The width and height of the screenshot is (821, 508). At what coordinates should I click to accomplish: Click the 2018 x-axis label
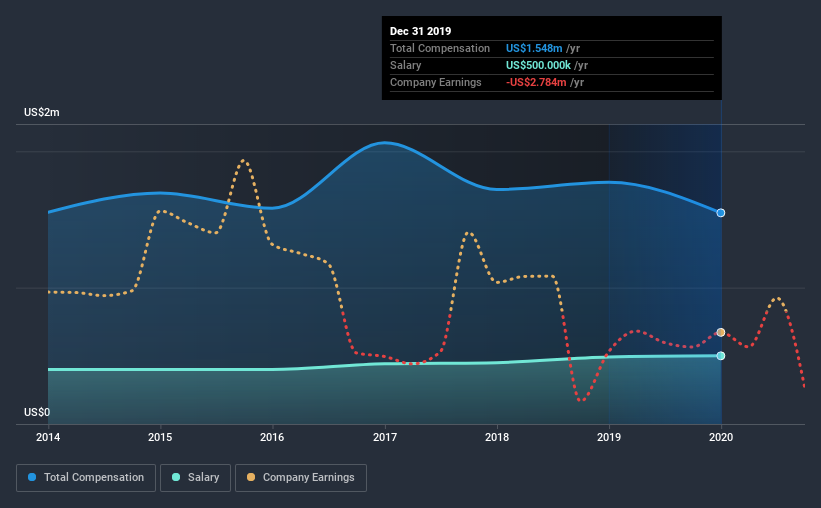coord(497,437)
